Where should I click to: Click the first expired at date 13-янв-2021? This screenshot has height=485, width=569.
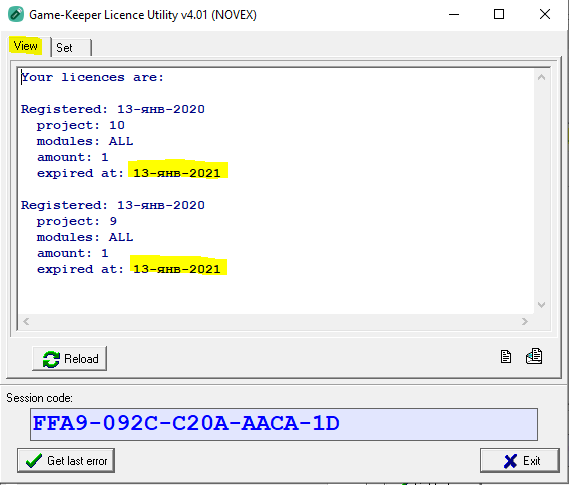(x=177, y=173)
